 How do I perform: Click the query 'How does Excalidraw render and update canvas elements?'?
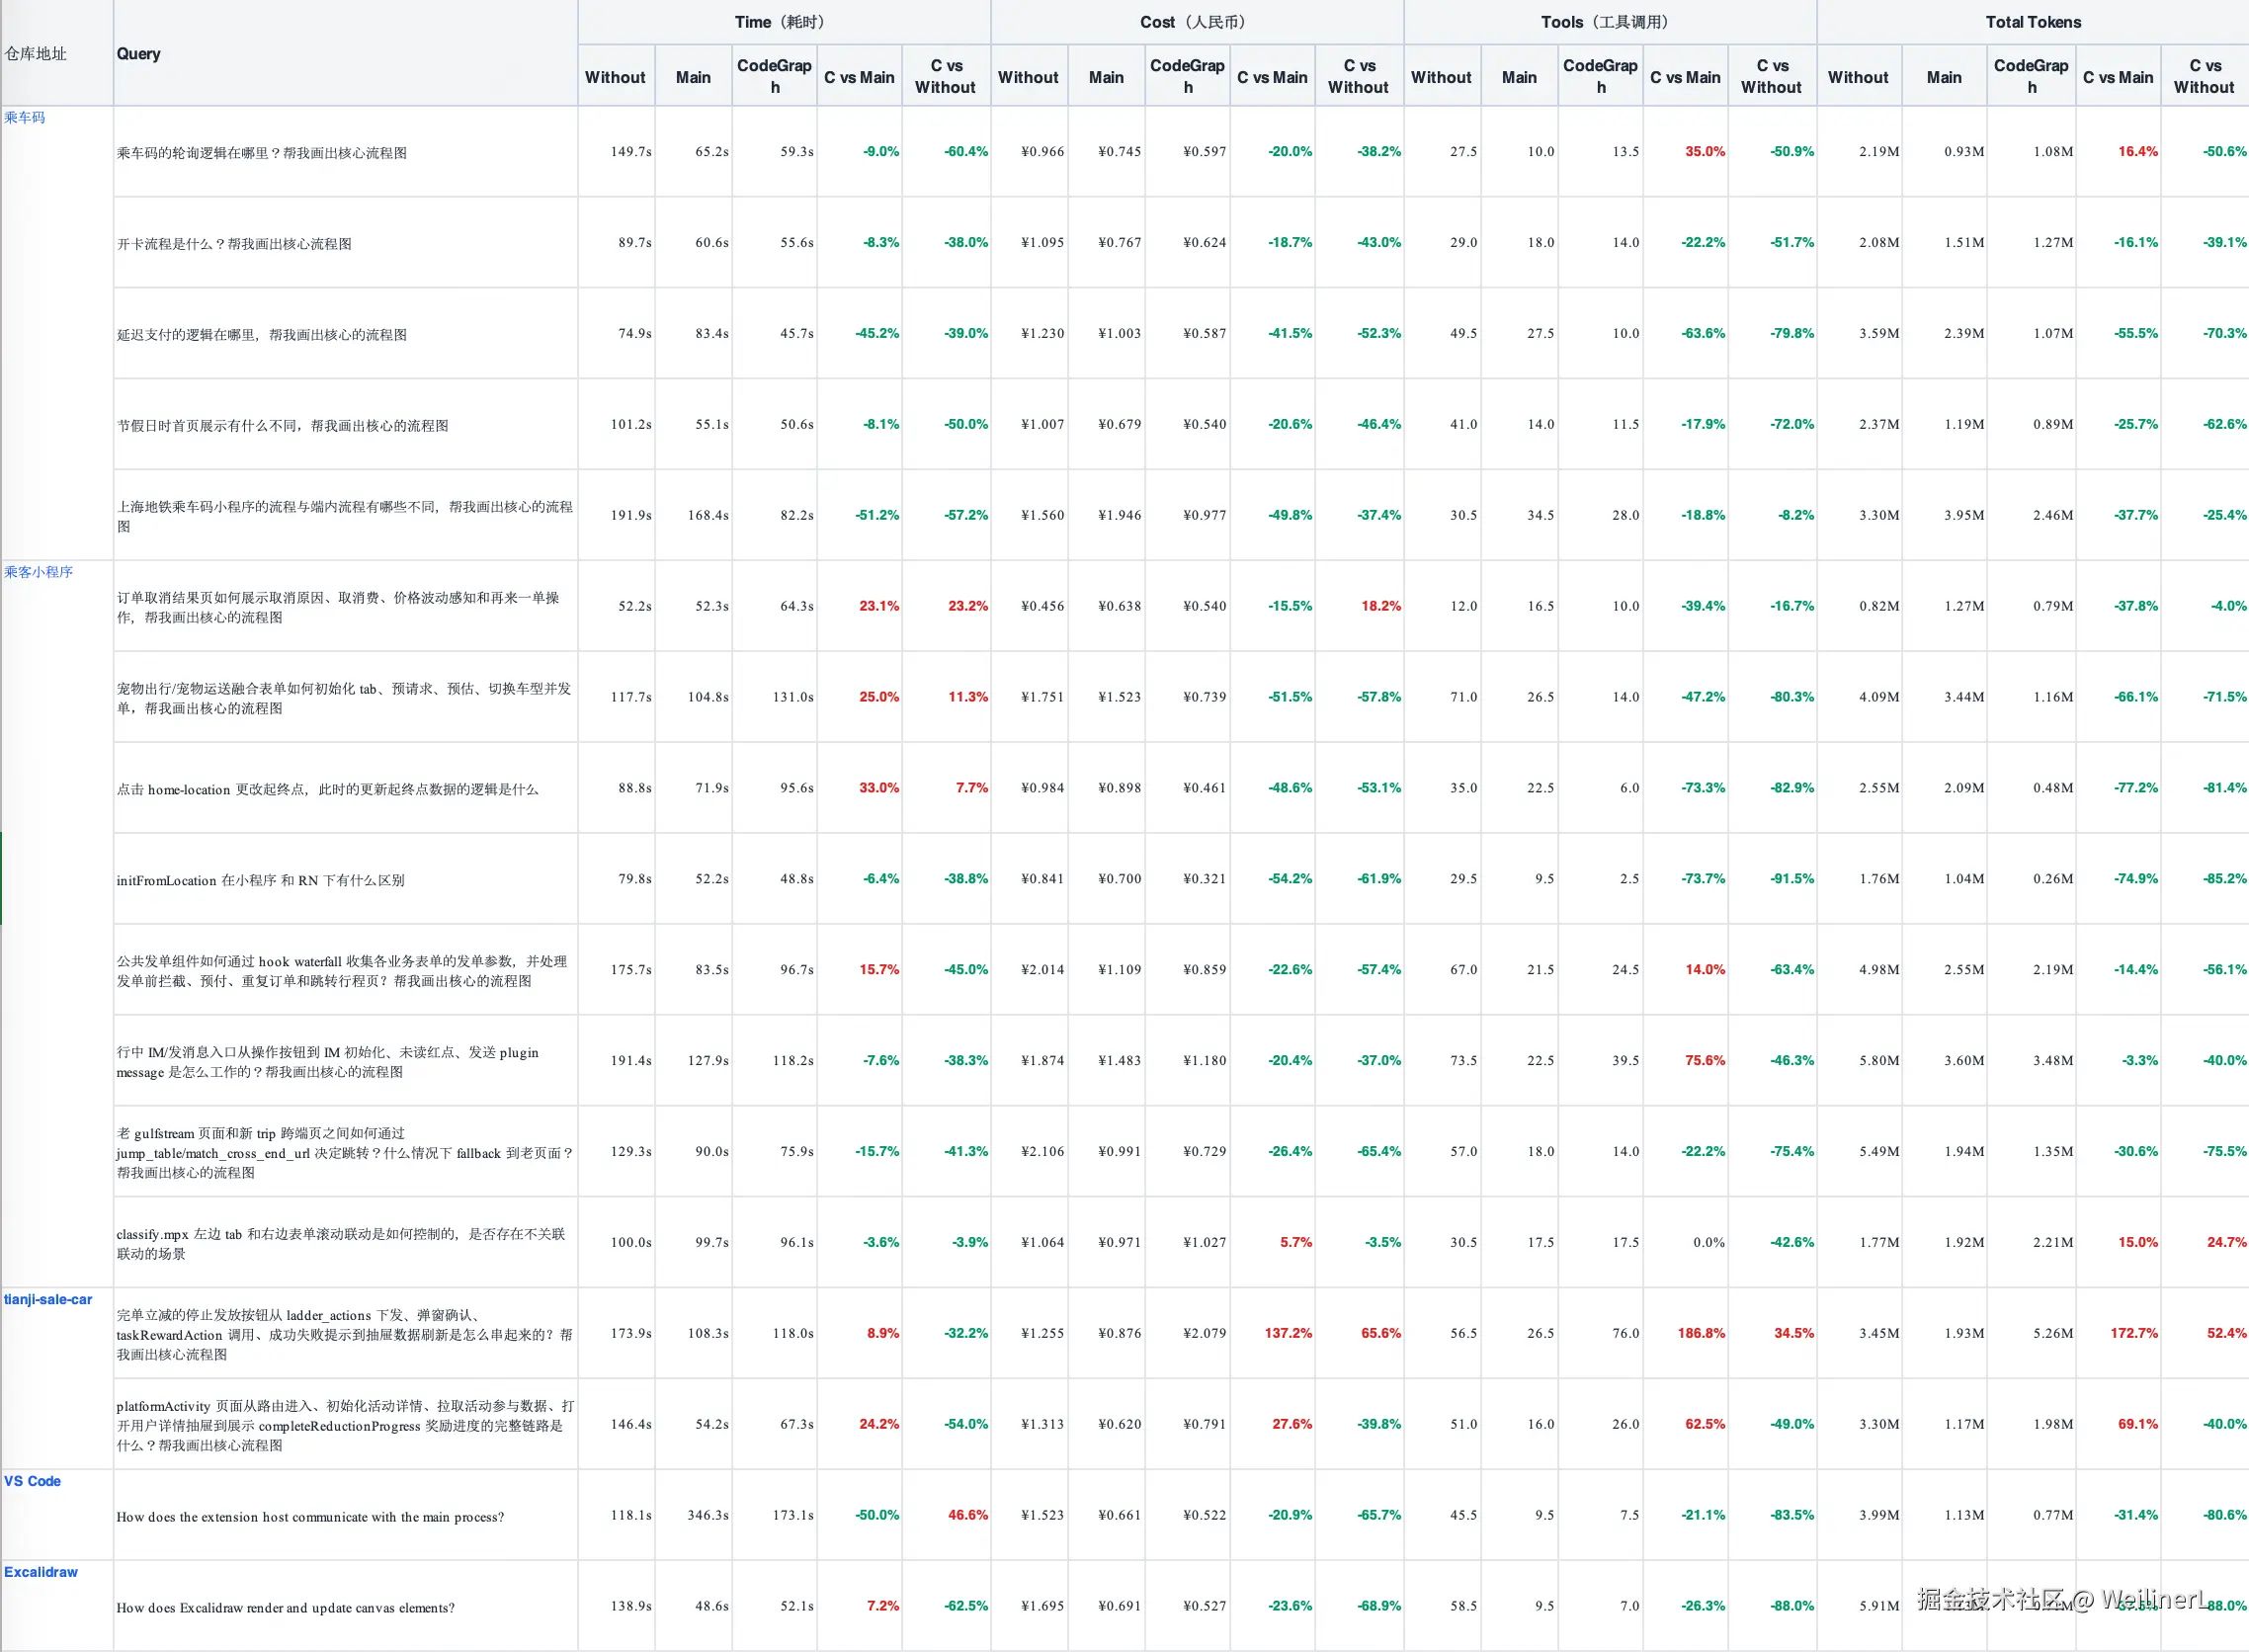[285, 1608]
